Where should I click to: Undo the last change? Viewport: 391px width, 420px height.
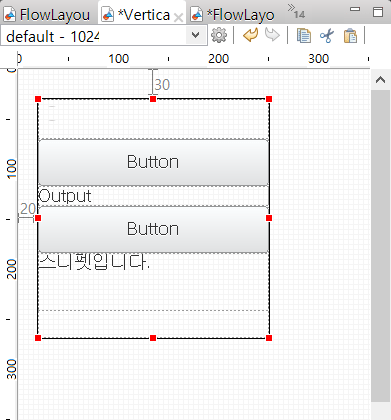click(250, 35)
